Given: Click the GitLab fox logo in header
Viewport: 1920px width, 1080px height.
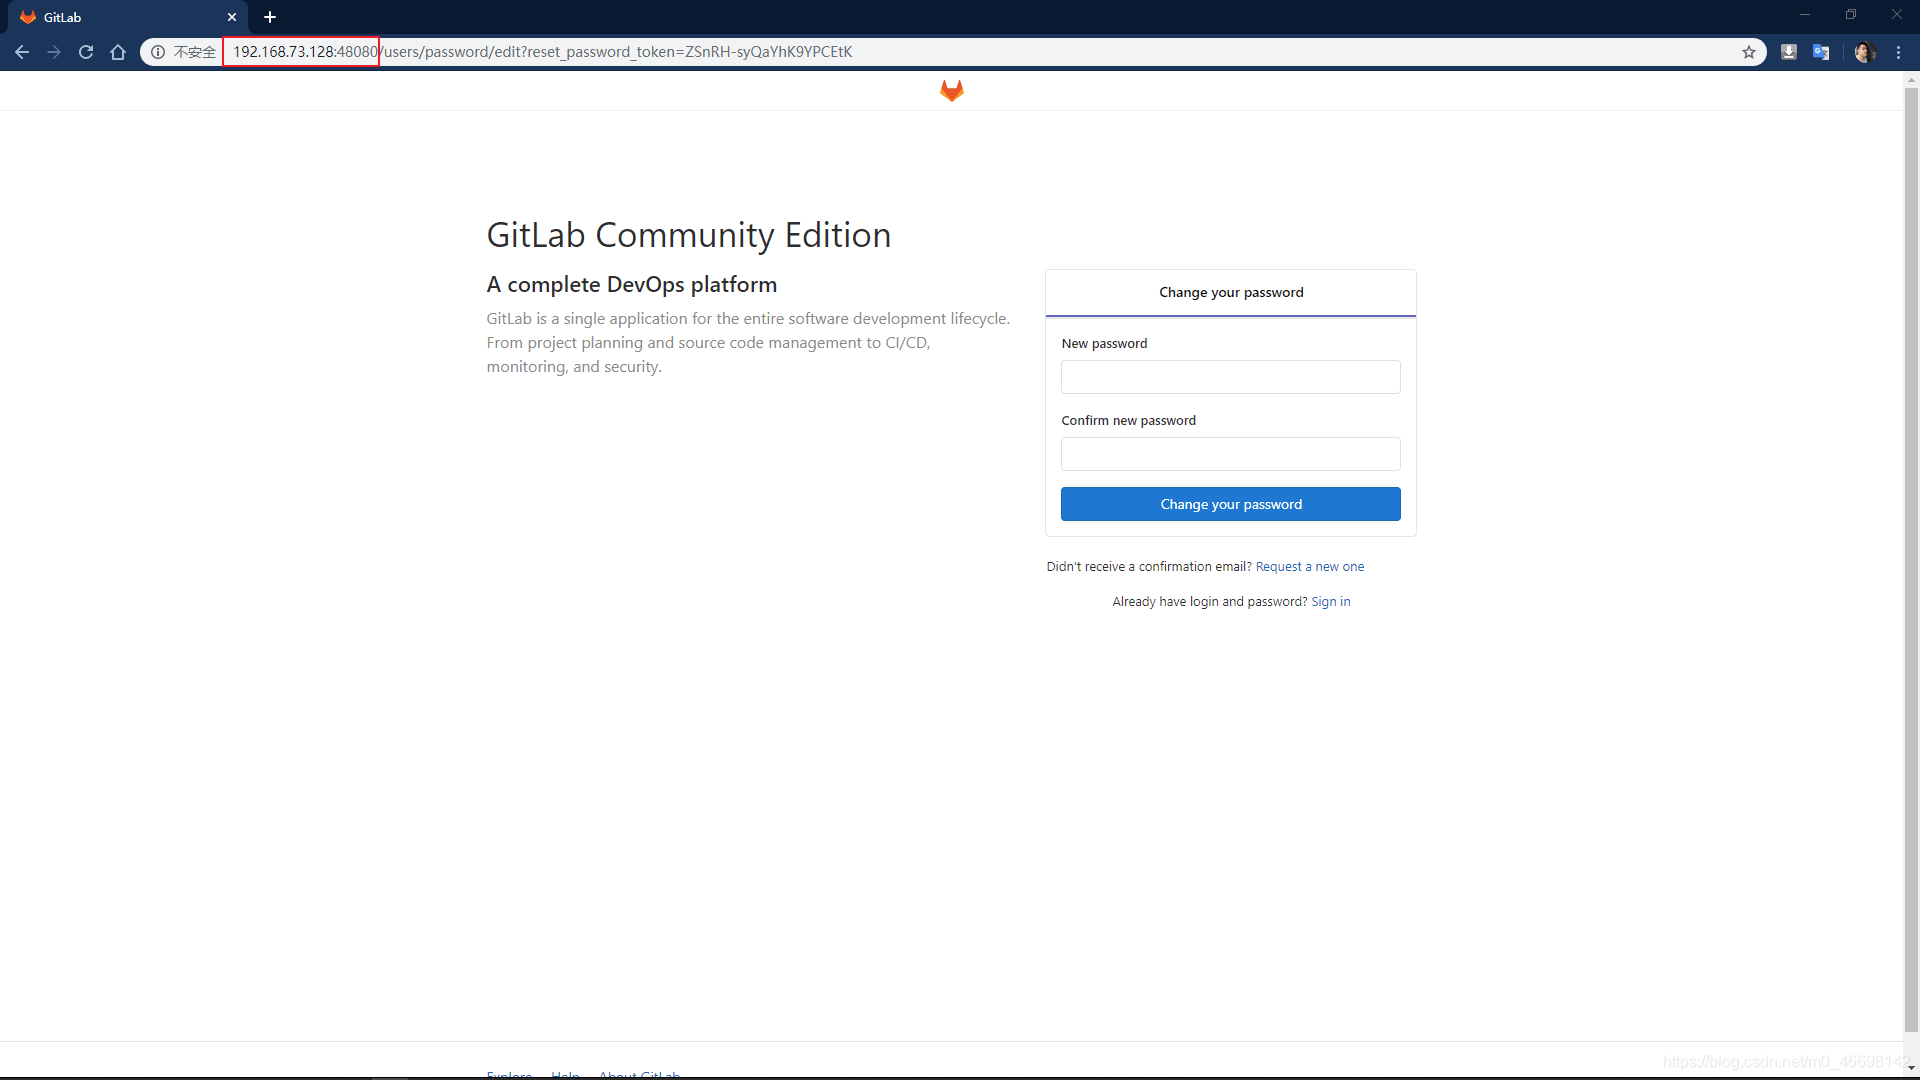Looking at the screenshot, I should [x=952, y=91].
